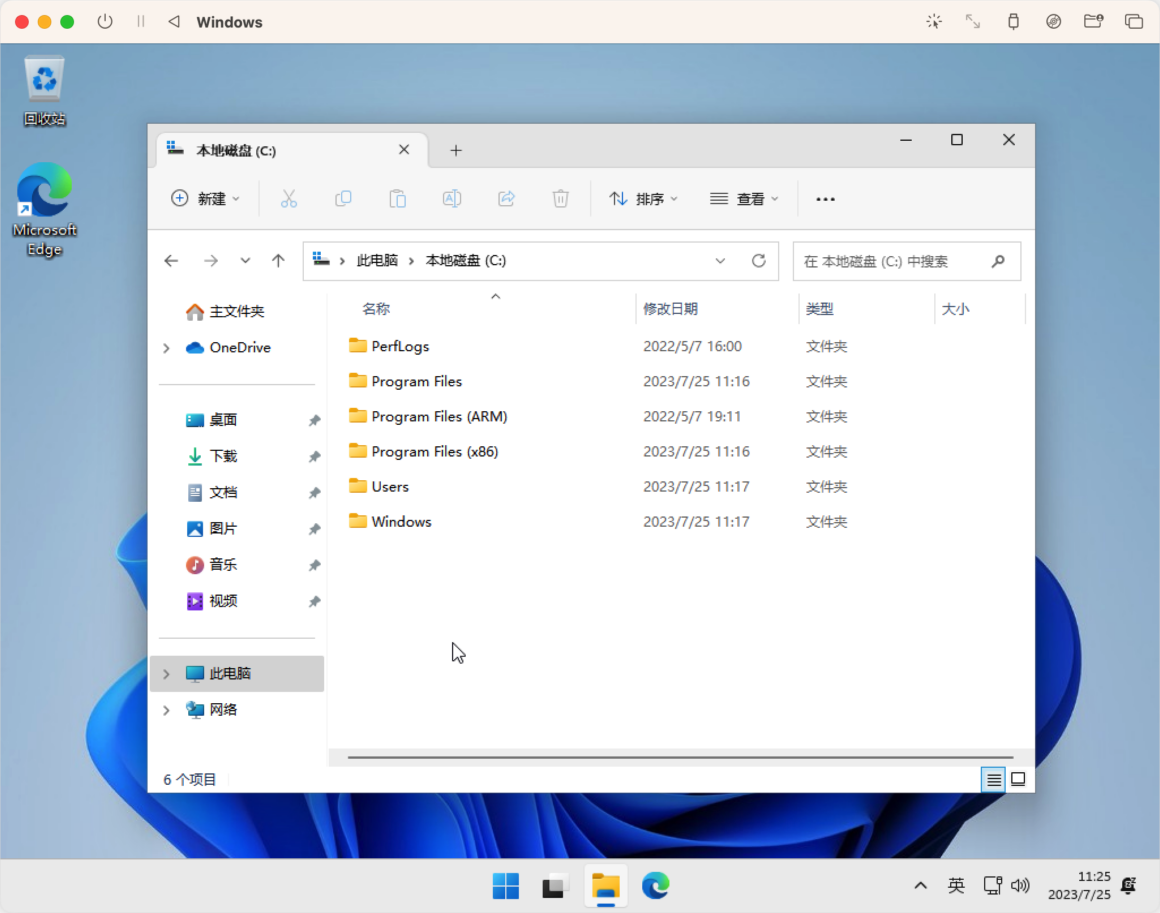Open the notification bell icon
This screenshot has width=1160, height=913.
[1129, 886]
